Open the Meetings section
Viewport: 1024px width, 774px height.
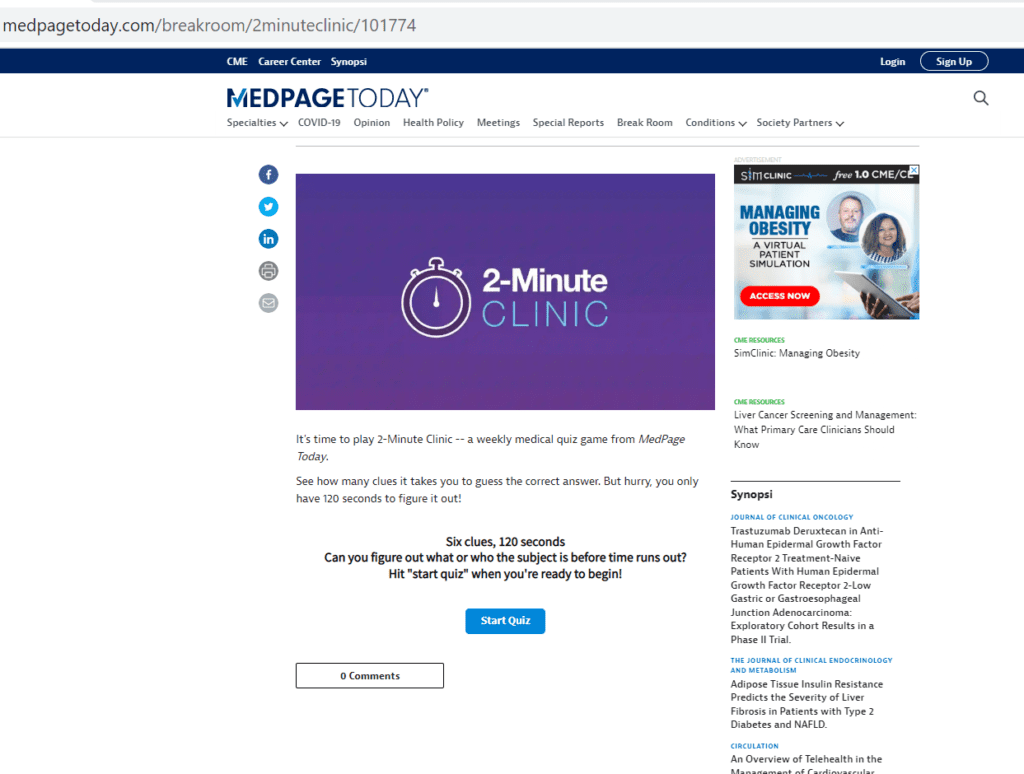(x=498, y=123)
